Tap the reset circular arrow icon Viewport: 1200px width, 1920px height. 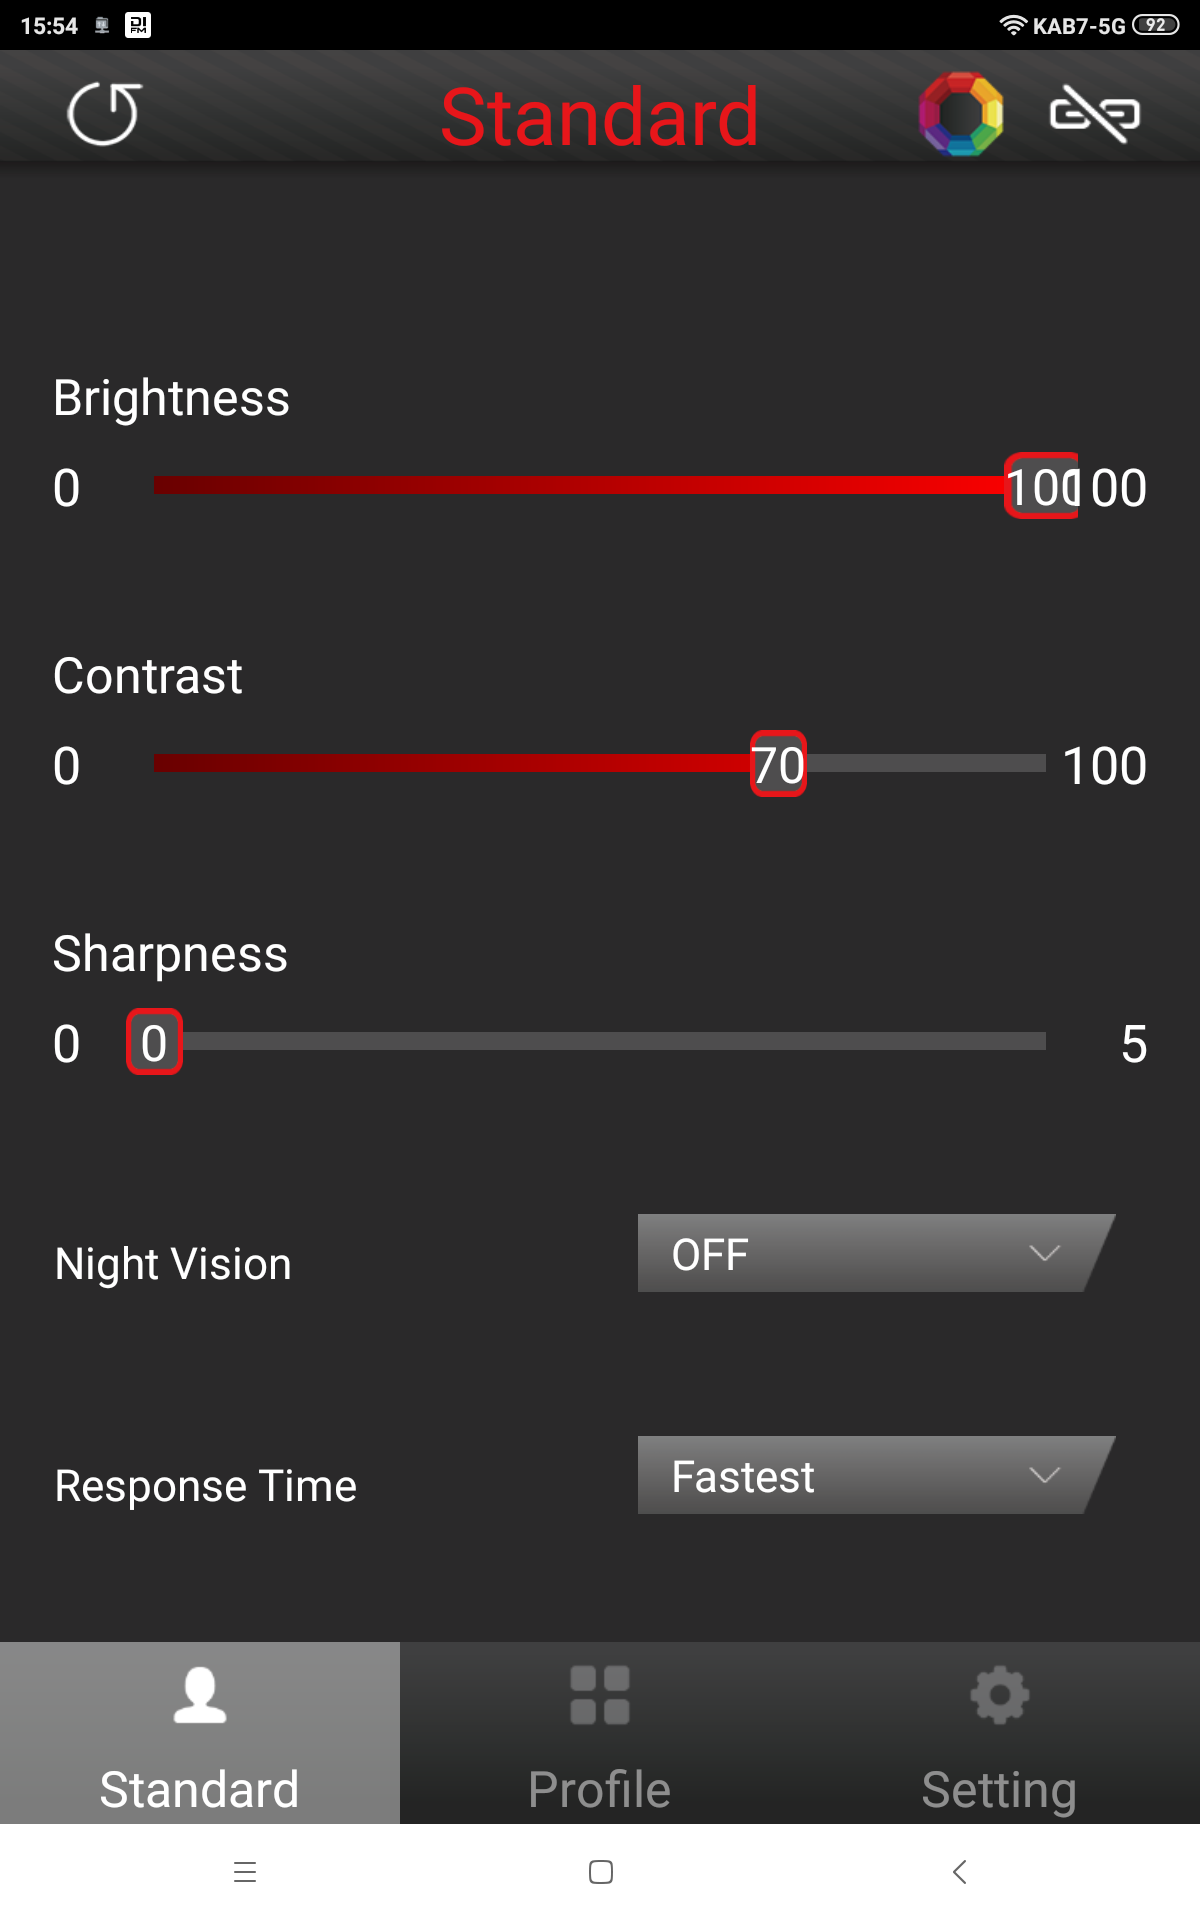click(104, 114)
